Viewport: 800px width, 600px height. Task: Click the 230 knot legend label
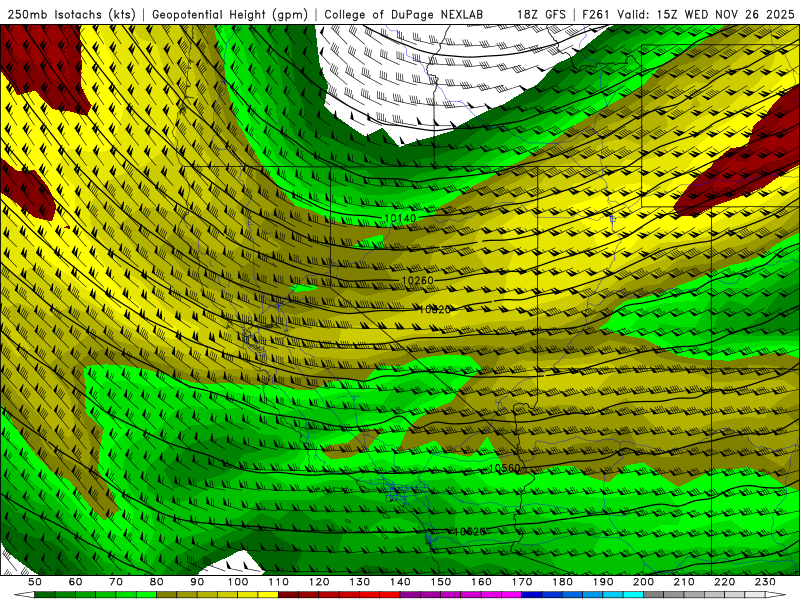pos(765,582)
